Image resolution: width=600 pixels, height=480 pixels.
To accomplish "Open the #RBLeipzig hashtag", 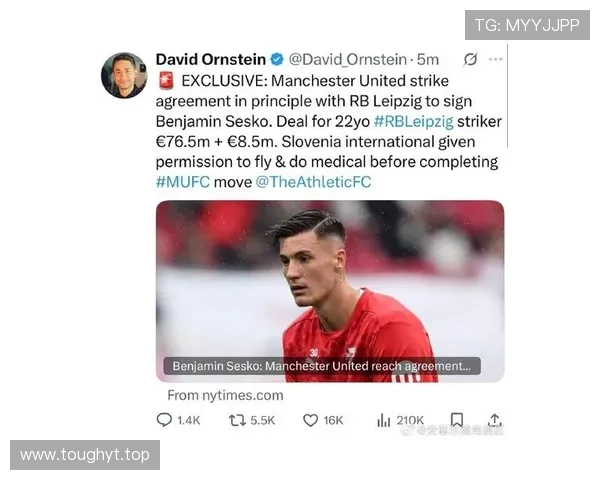I will coord(413,121).
